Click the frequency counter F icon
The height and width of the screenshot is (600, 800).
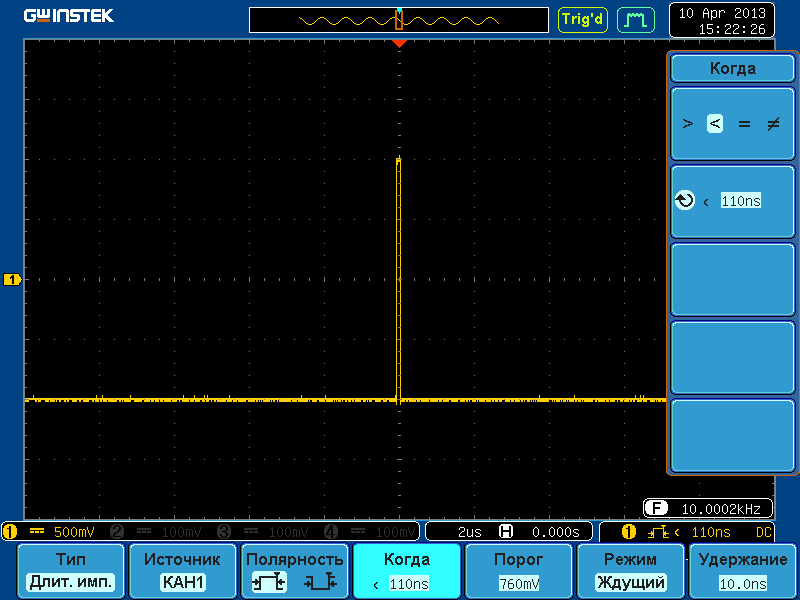655,508
